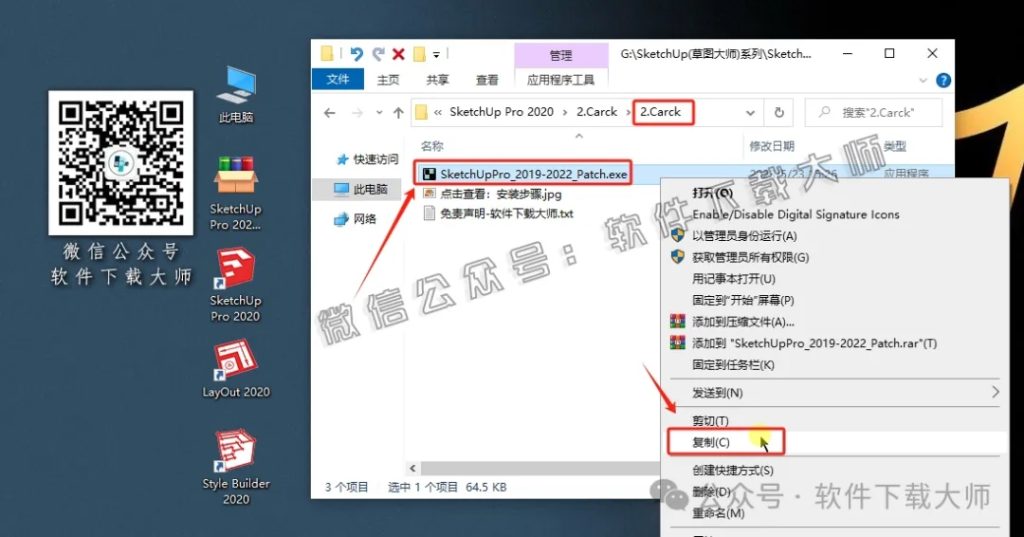The width and height of the screenshot is (1024, 537).
Task: Click the undo icon in Explorer quick access toolbar
Action: 356,54
